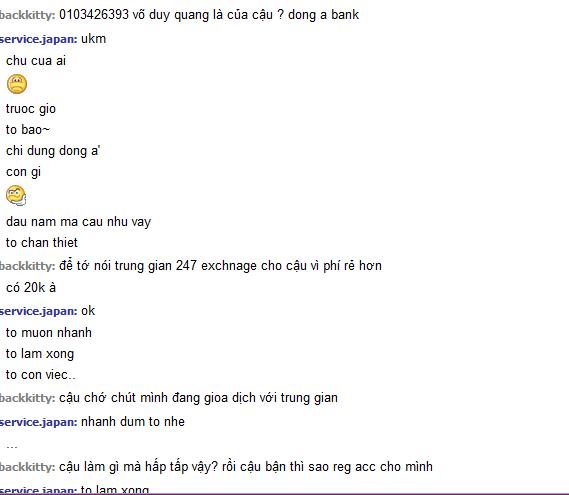Click the ellipsis line below service.japan

(12, 446)
